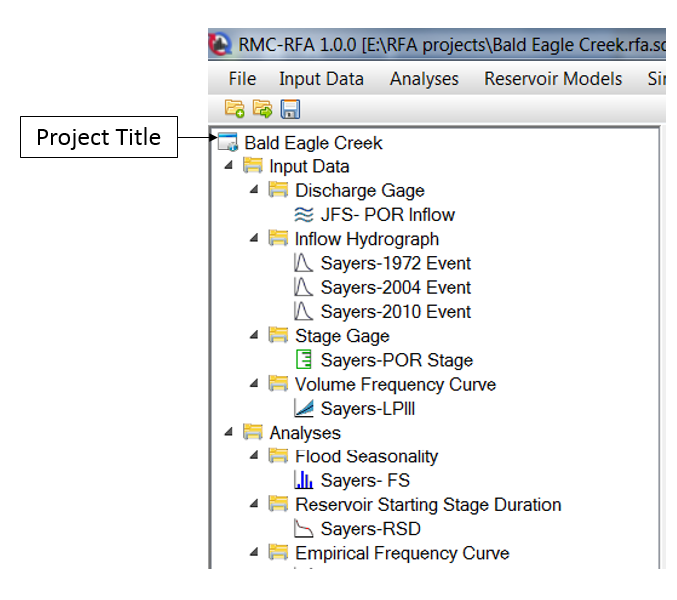Click the Discharge Gage folder icon
The width and height of the screenshot is (677, 600).
(278, 189)
